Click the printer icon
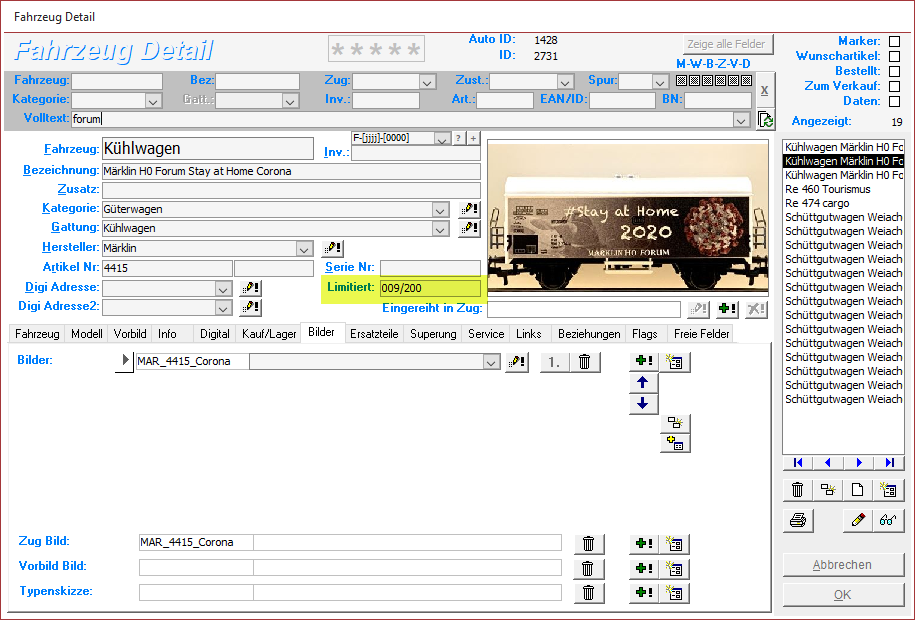The height and width of the screenshot is (620, 915). (x=798, y=520)
